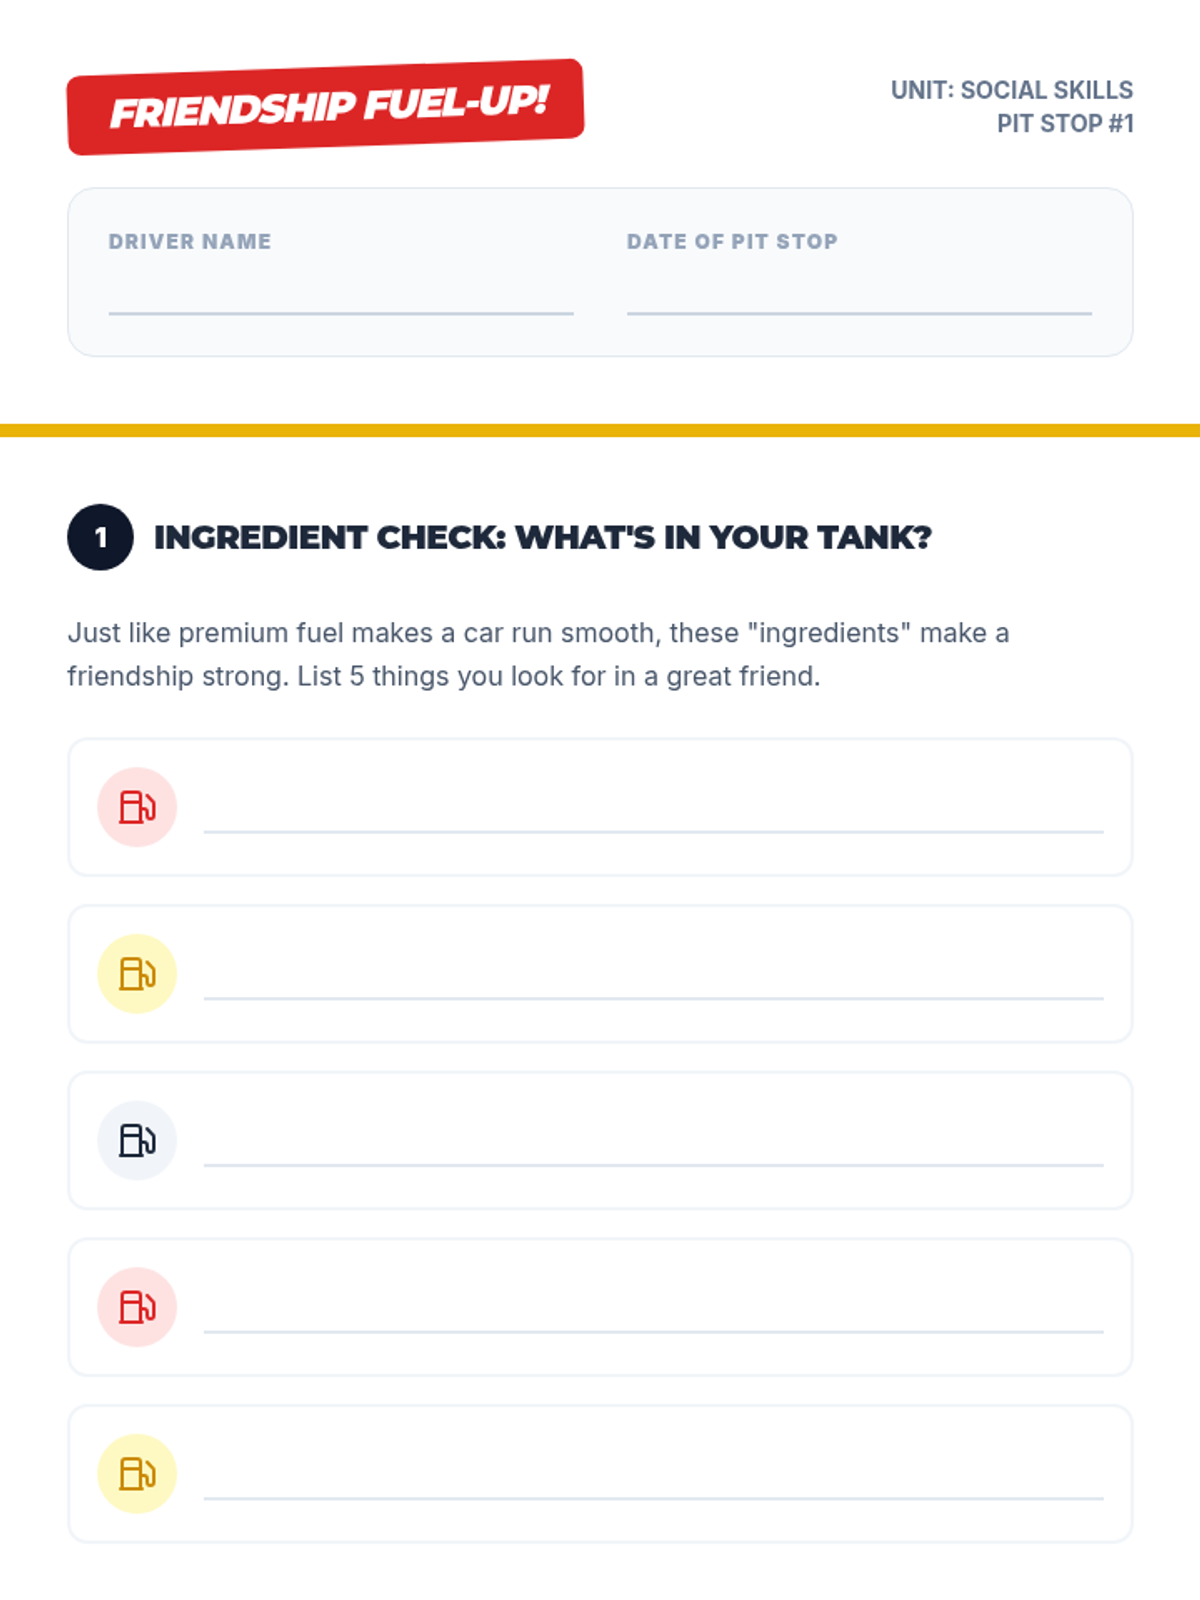
Task: Click the Date of Pit Stop field
Action: pyautogui.click(x=858, y=298)
